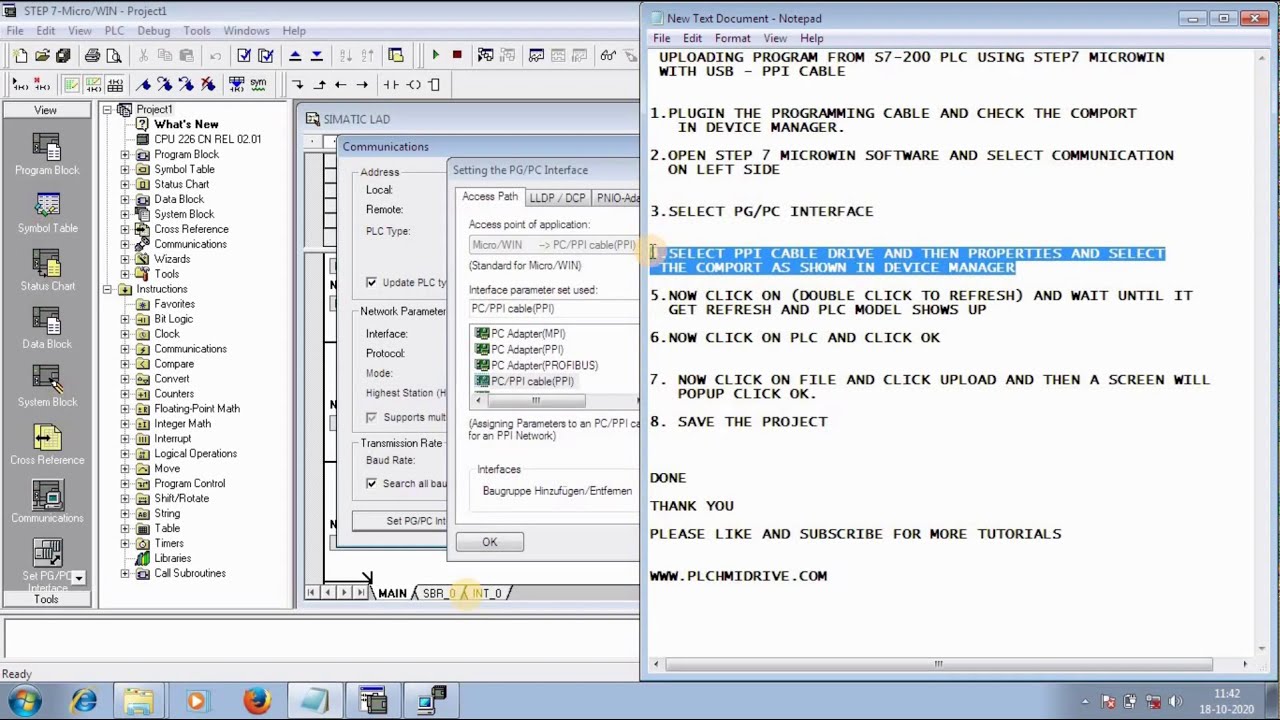Screen dimensions: 1280x720
Task: Open the access point dropdown Micro/WIN
Action: click(x=553, y=245)
